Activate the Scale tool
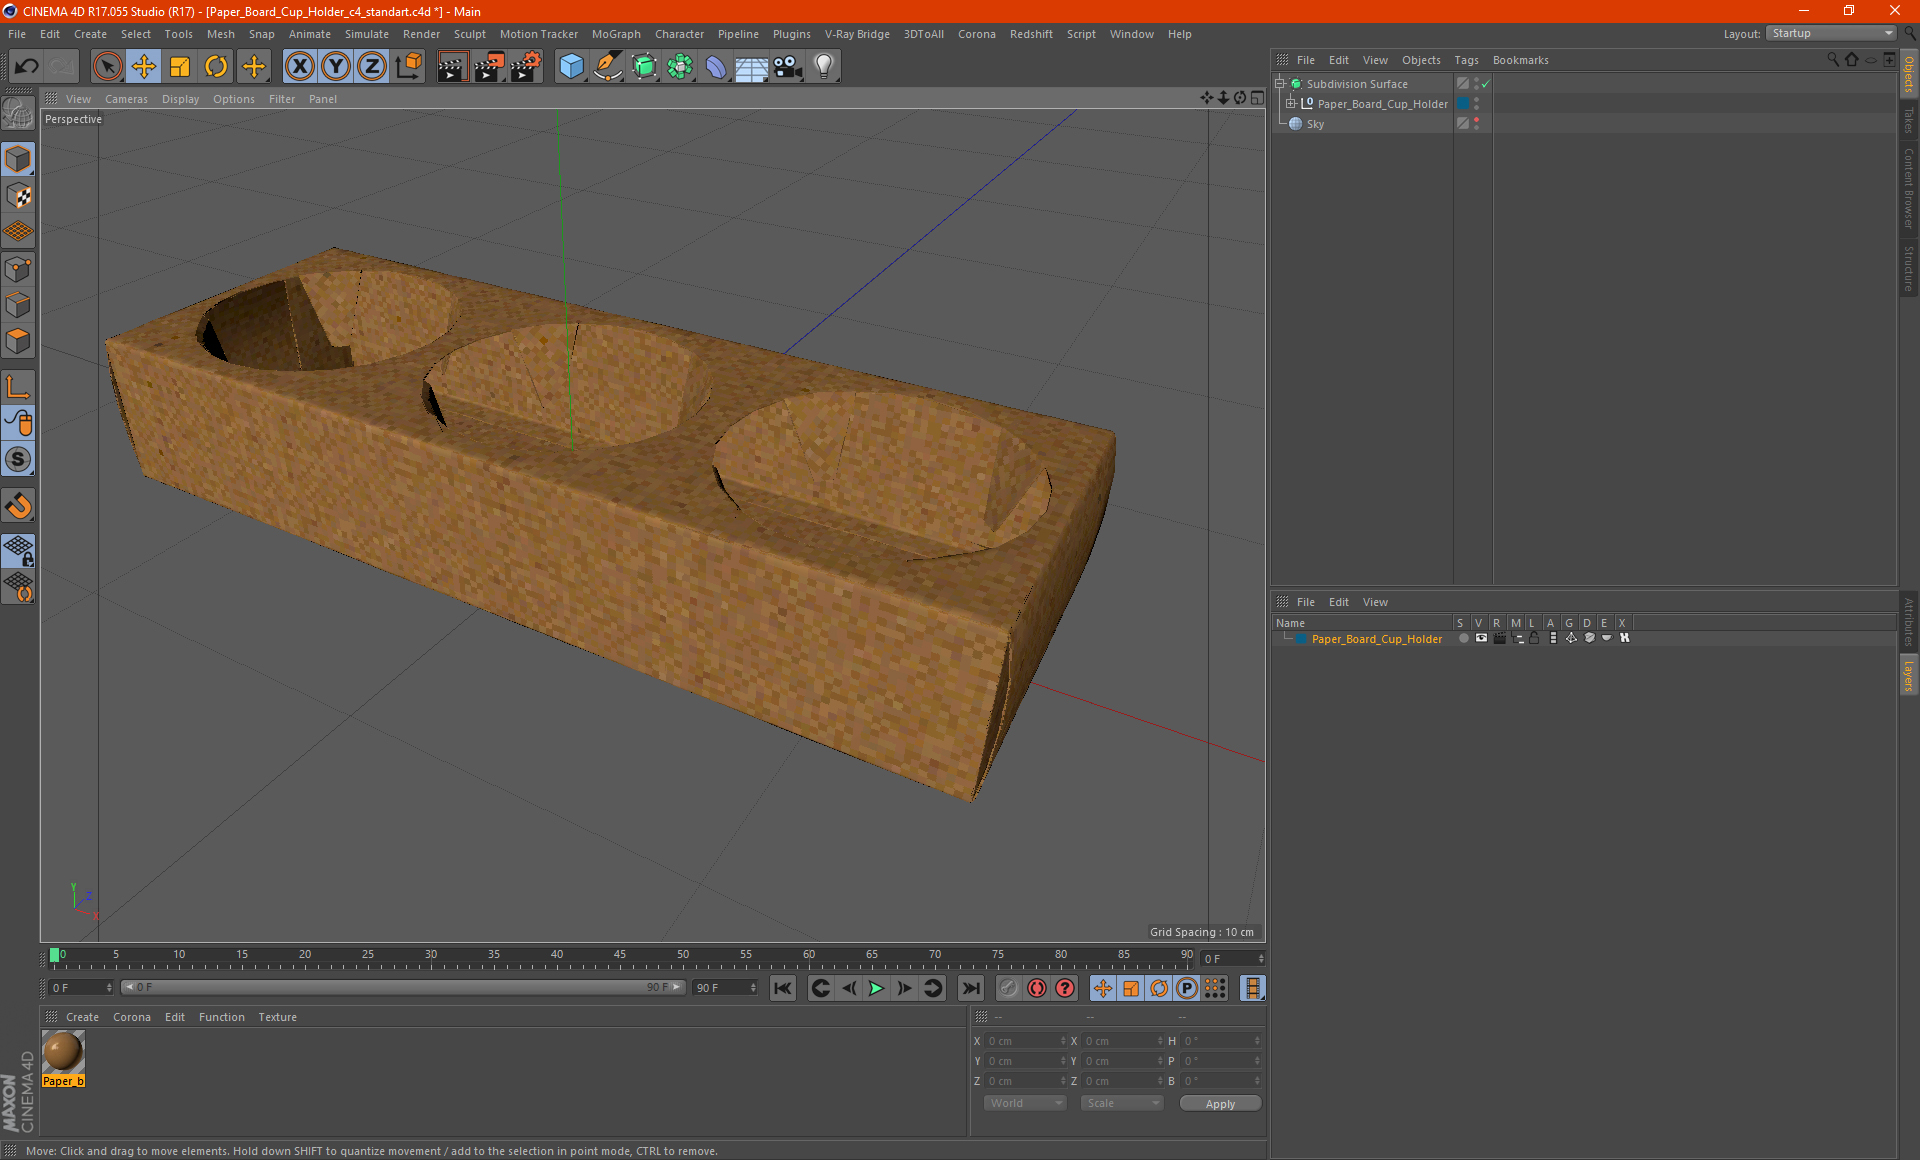Screen dimensions: 1920x1160 click(180, 67)
